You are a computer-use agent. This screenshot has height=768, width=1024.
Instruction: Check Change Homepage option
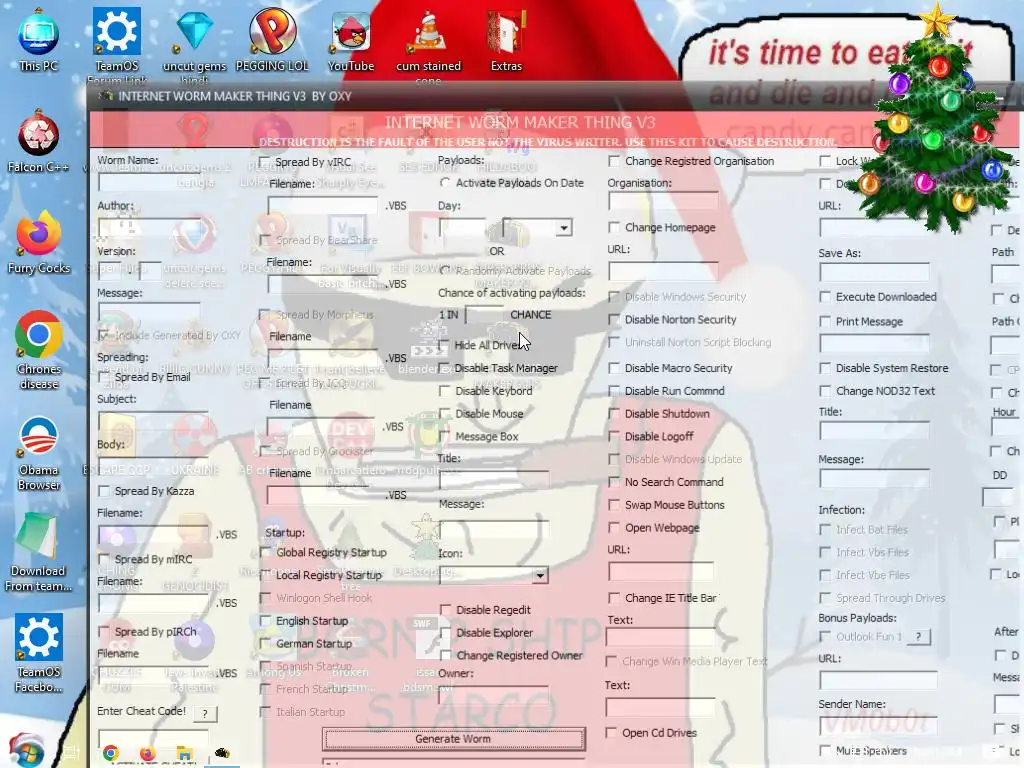(x=613, y=227)
